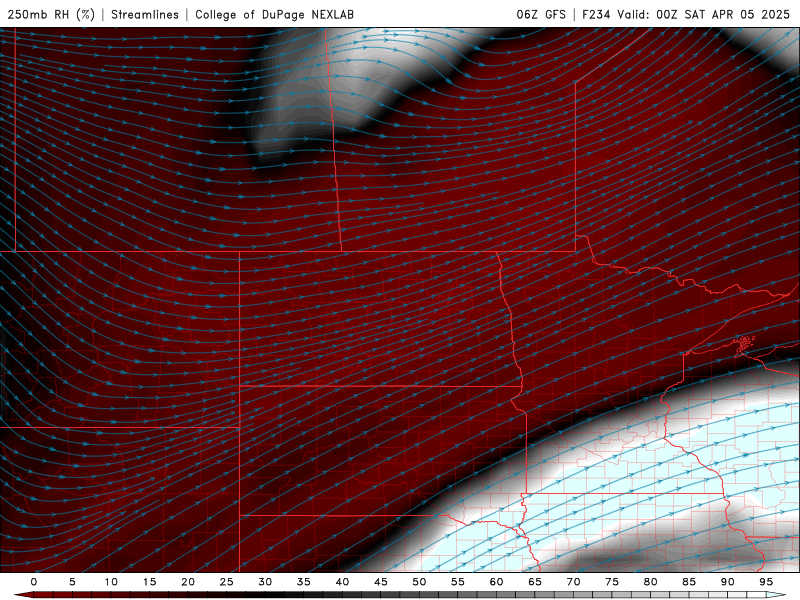The height and width of the screenshot is (600, 800).
Task: Click the color bar label '75'
Action: (612, 582)
